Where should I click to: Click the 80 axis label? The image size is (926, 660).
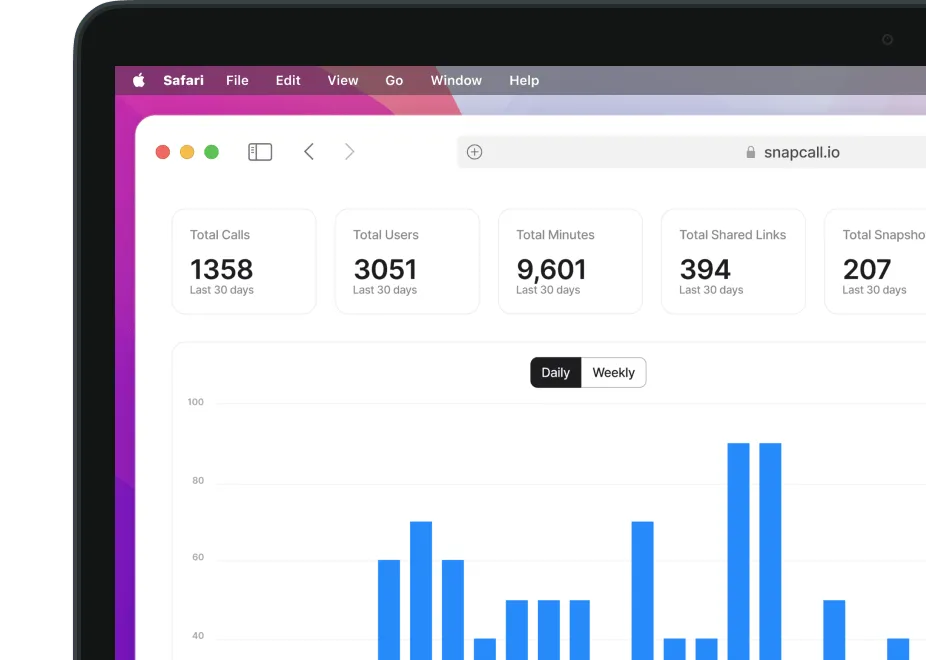[198, 481]
